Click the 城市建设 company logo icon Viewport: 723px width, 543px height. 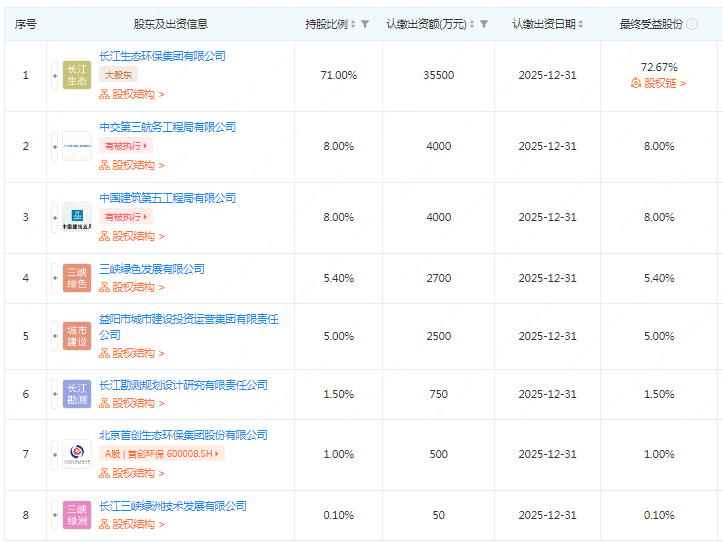[x=77, y=336]
